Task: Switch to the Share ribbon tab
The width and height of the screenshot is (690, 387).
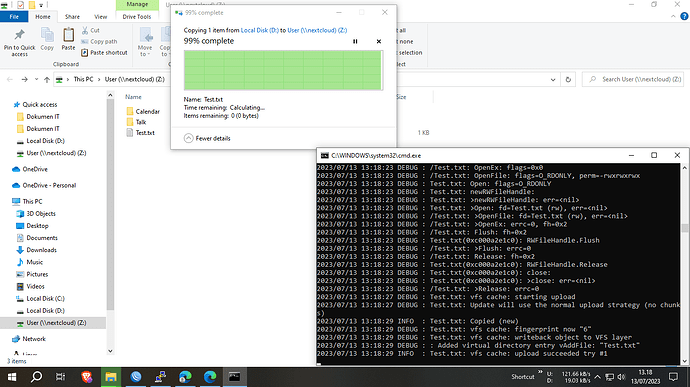Action: [x=72, y=17]
